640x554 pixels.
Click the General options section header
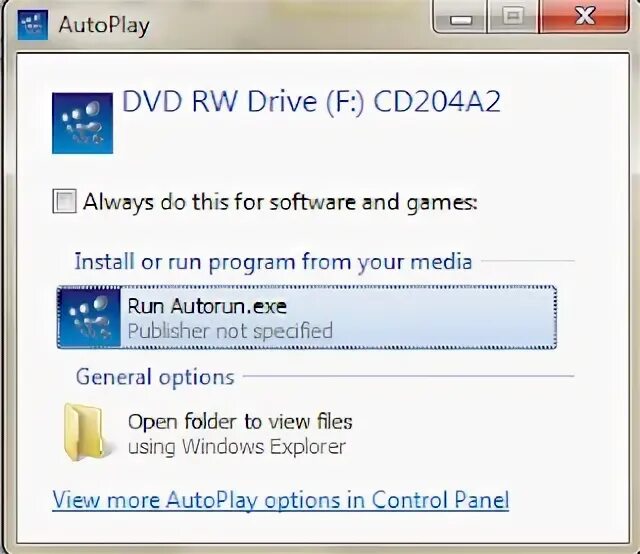[x=155, y=377]
